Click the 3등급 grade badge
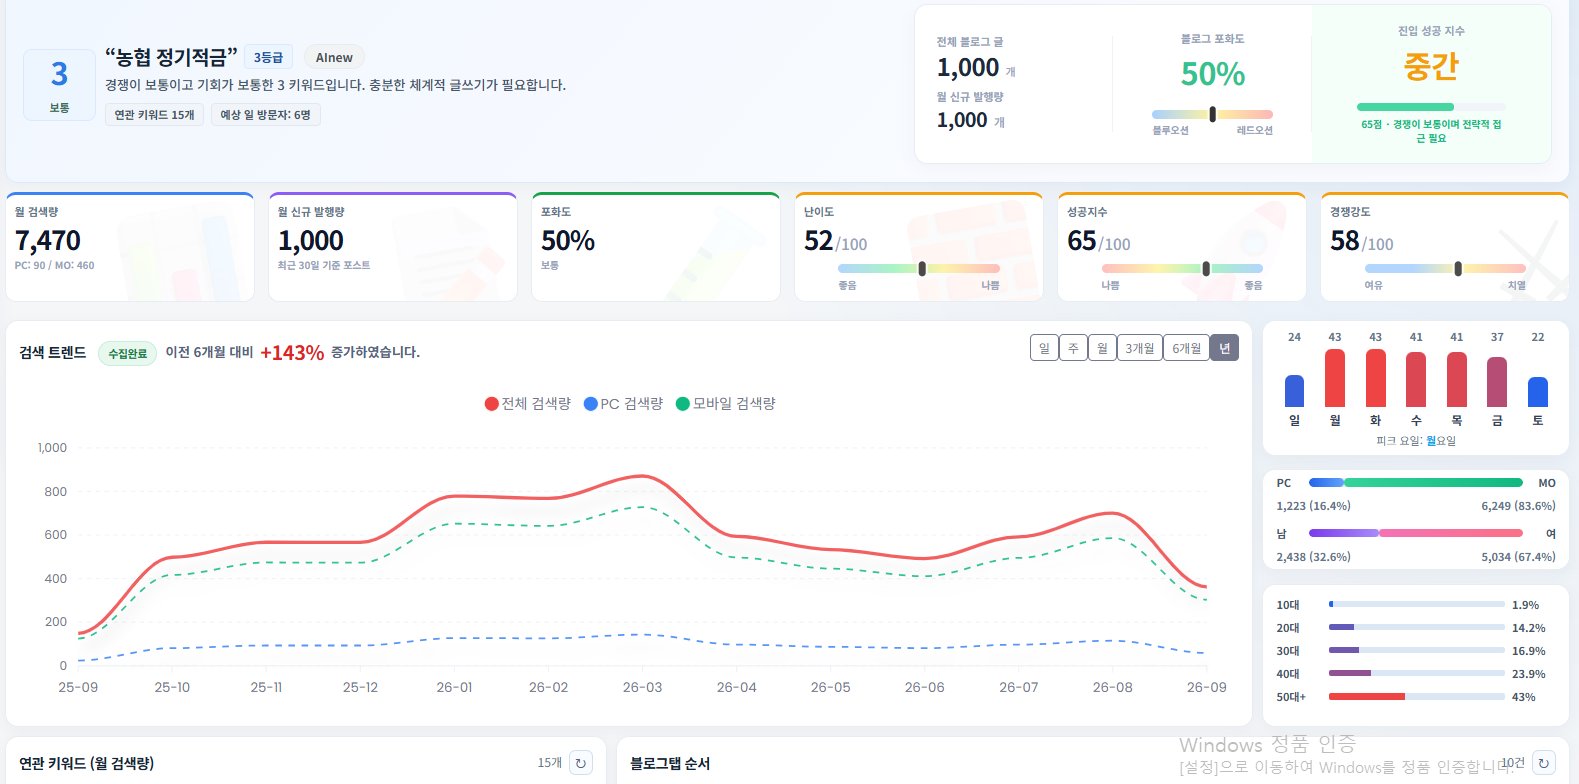Viewport: 1579px width, 784px height. (268, 58)
